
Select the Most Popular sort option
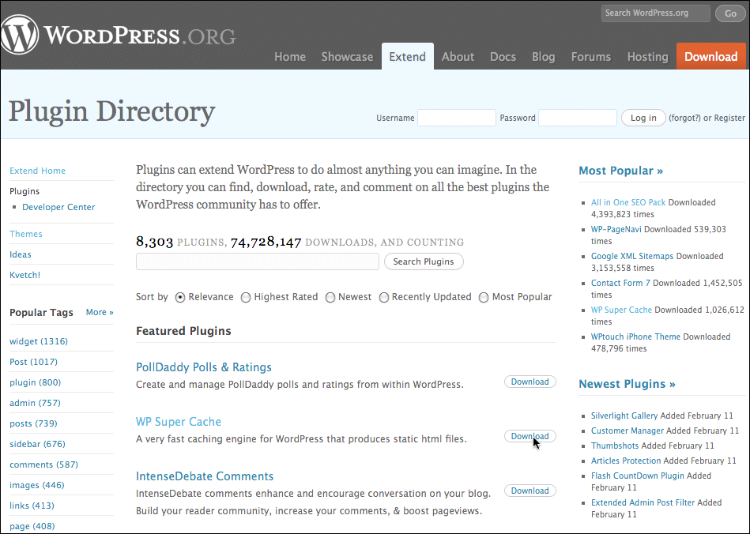coord(484,298)
